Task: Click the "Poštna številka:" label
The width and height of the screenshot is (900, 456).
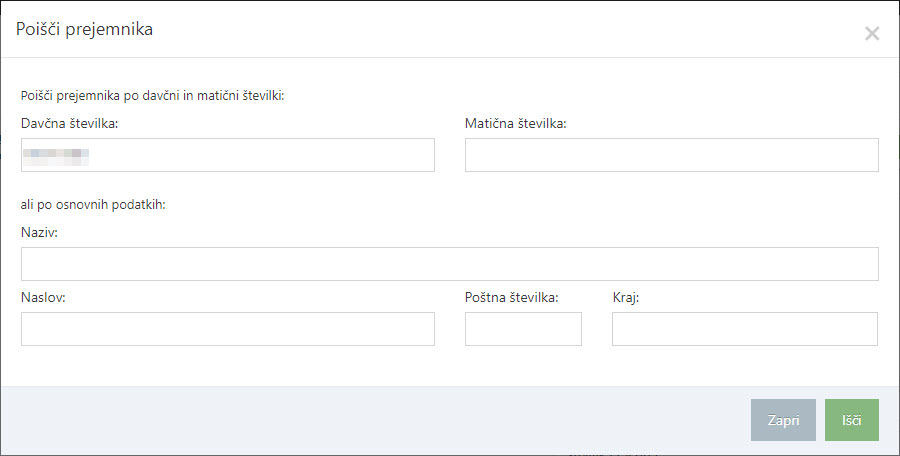Action: (x=511, y=298)
